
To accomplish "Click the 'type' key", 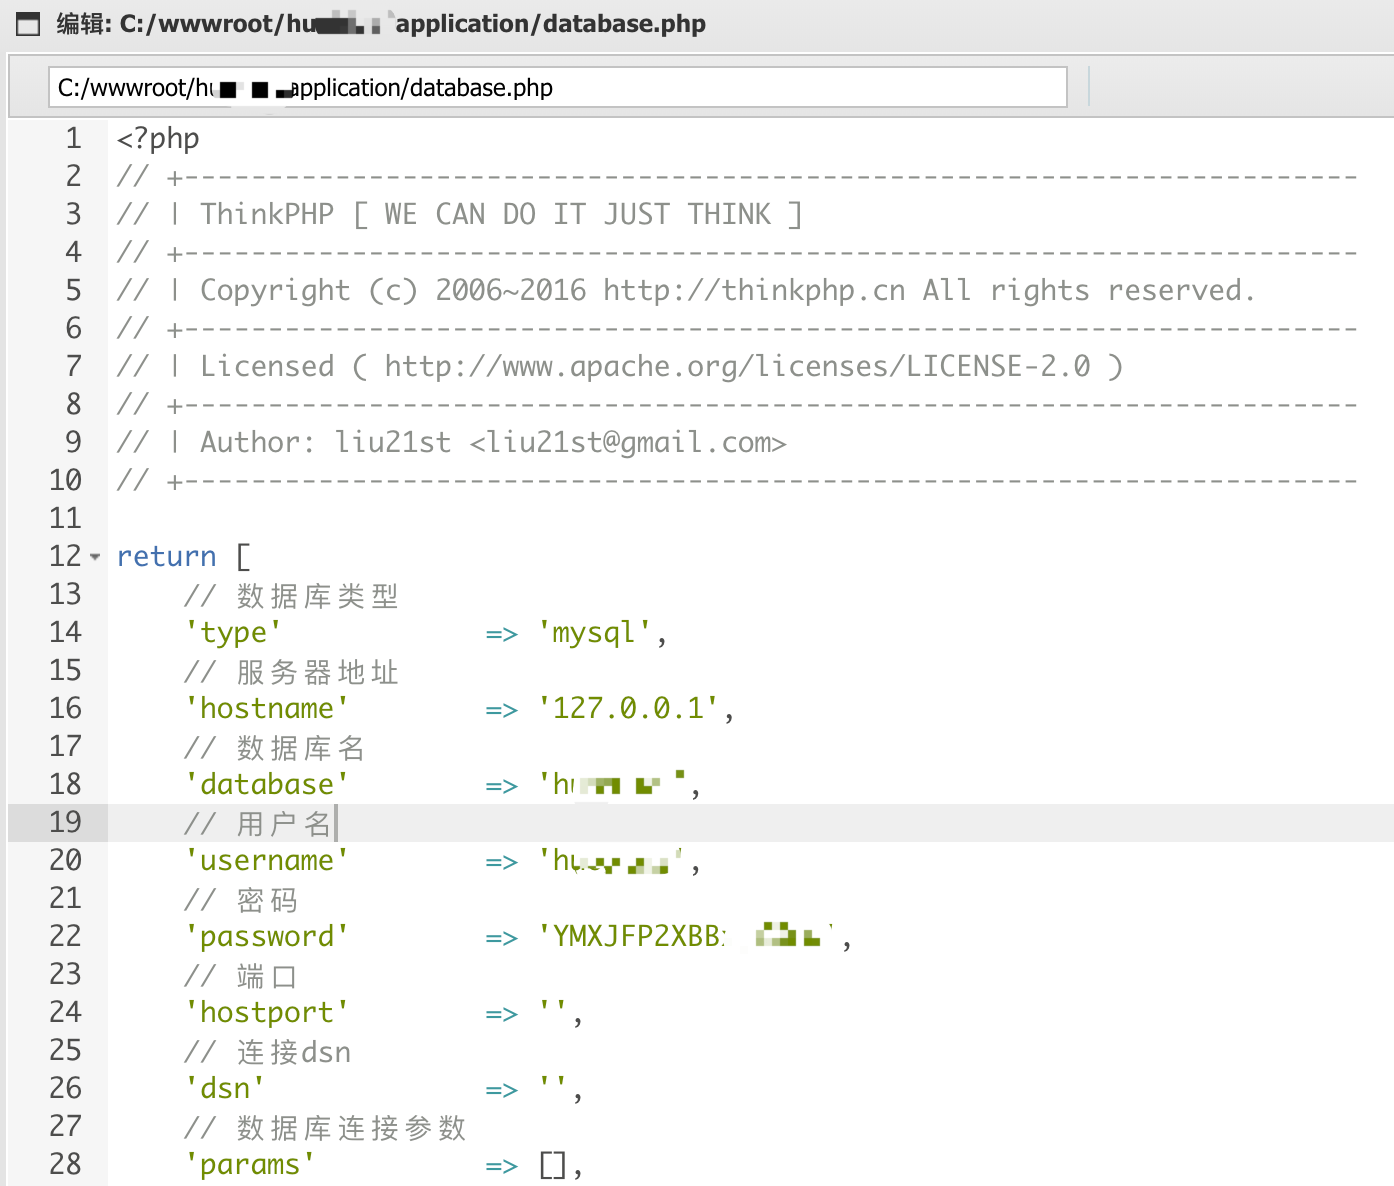I will tap(233, 632).
